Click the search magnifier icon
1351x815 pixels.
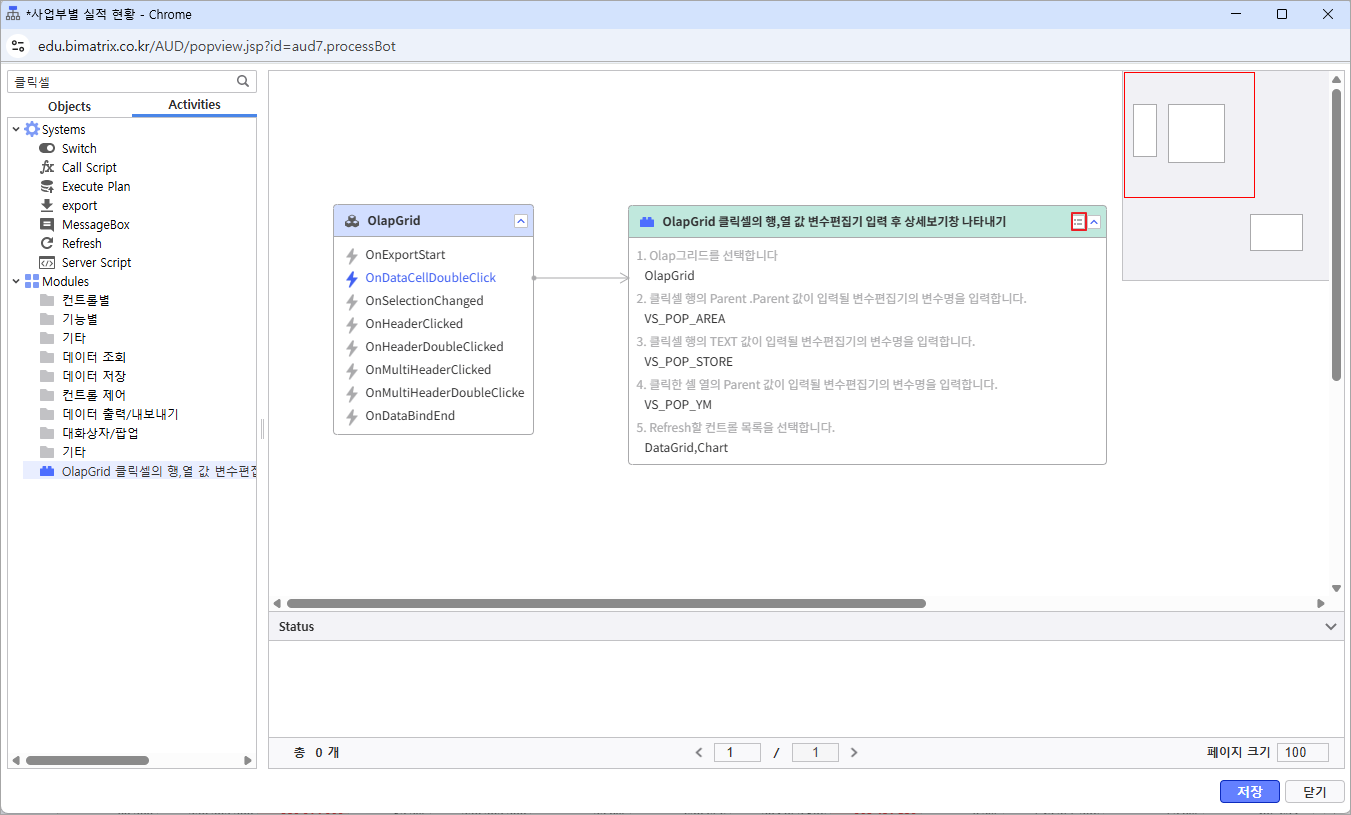coord(242,81)
